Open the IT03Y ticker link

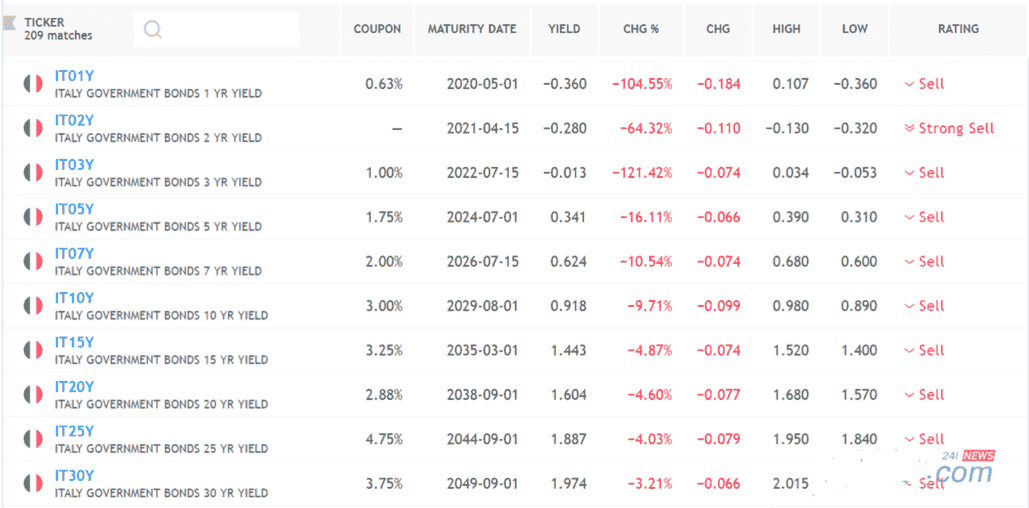[74, 165]
